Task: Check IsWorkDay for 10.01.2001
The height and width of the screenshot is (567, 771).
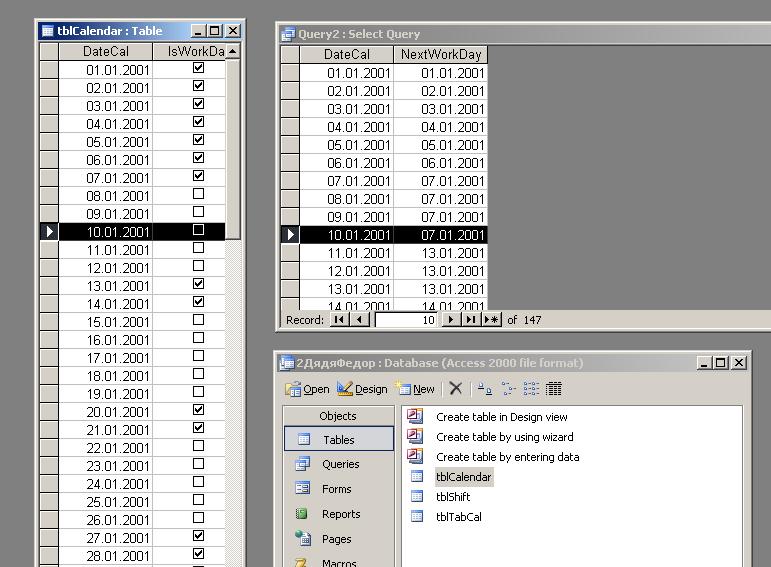Action: pyautogui.click(x=198, y=230)
